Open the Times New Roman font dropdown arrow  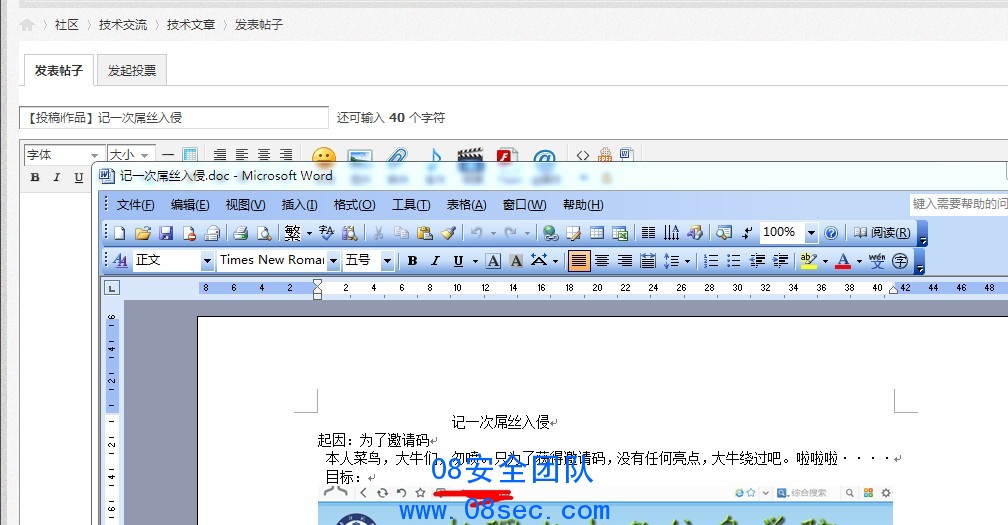point(333,260)
